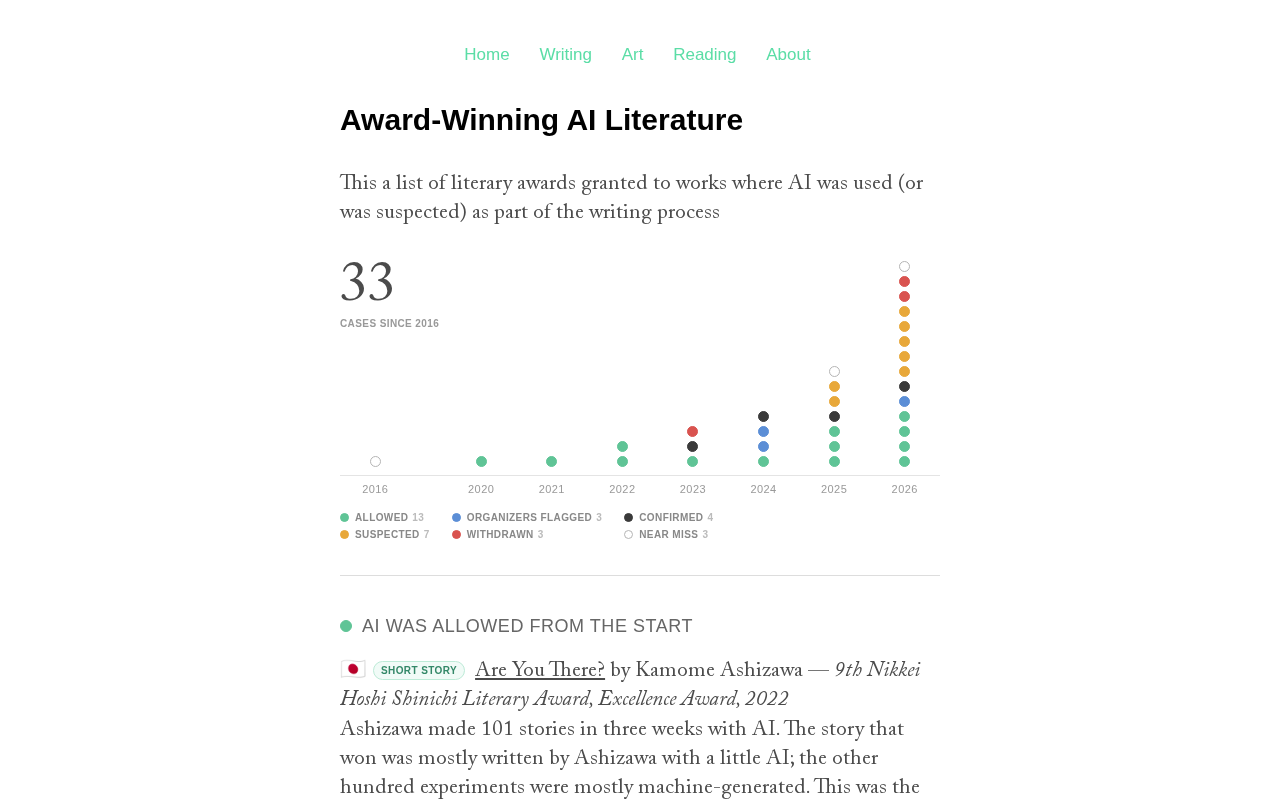Select the CONFIRMED legend entry
The width and height of the screenshot is (1280, 800).
[x=669, y=518]
